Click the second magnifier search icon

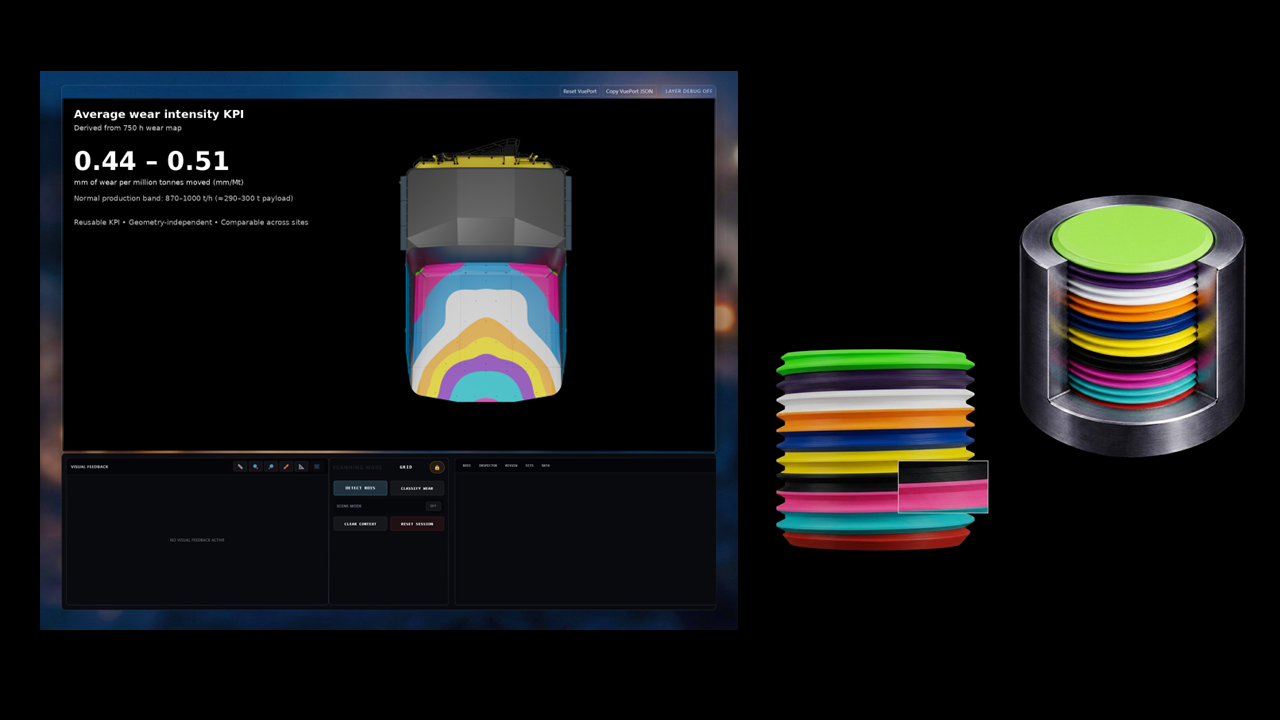[271, 466]
